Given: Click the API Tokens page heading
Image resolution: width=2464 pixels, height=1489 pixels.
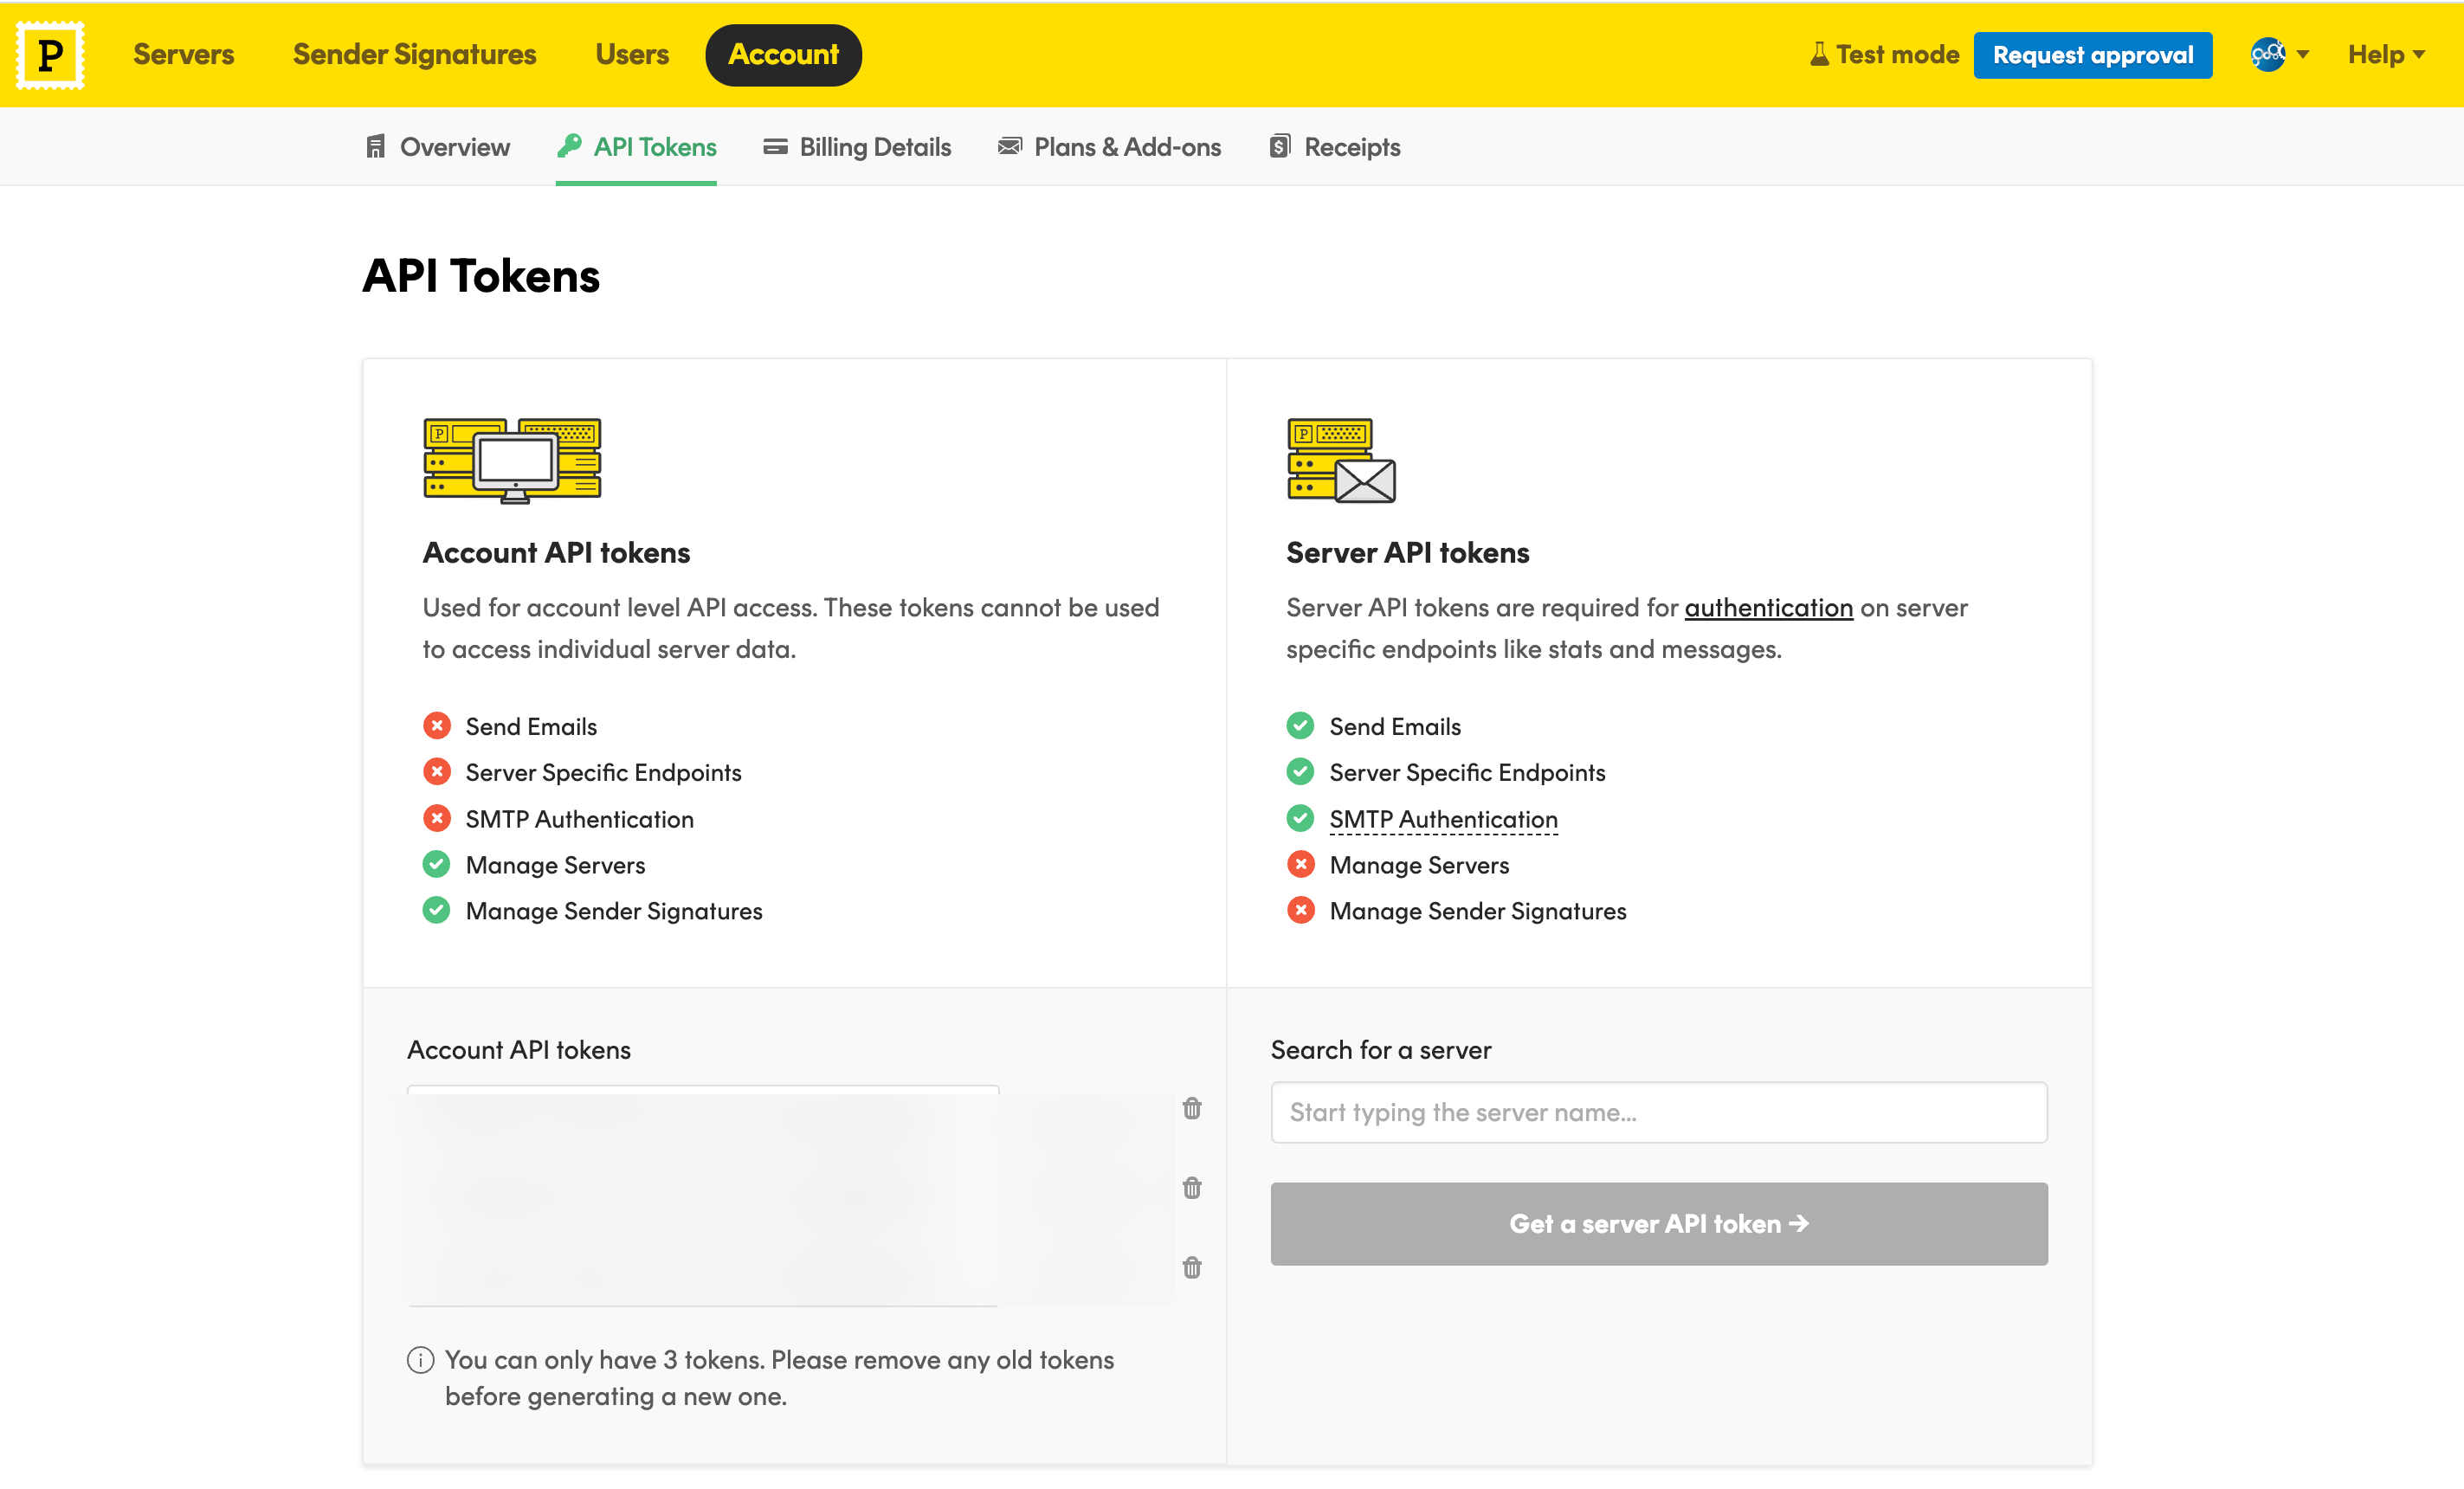Looking at the screenshot, I should point(481,276).
